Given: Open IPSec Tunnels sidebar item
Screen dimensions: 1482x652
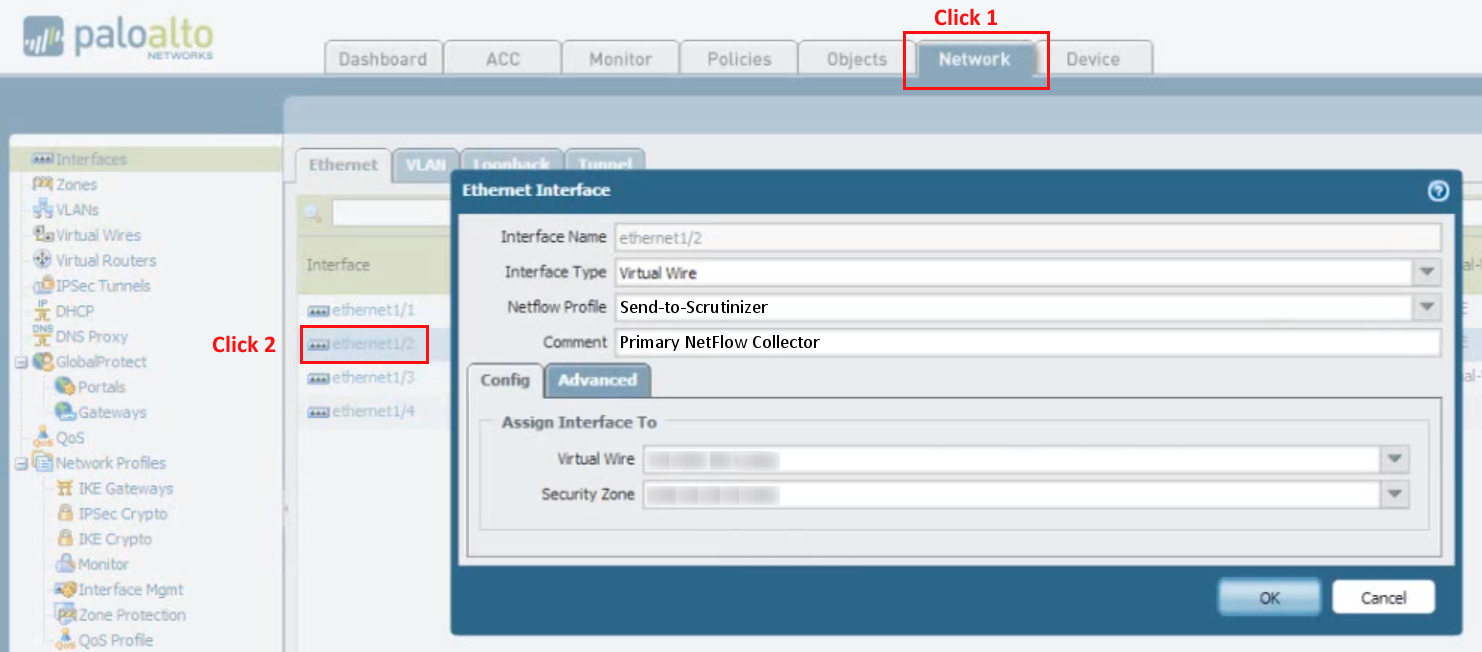Looking at the screenshot, I should 102,286.
